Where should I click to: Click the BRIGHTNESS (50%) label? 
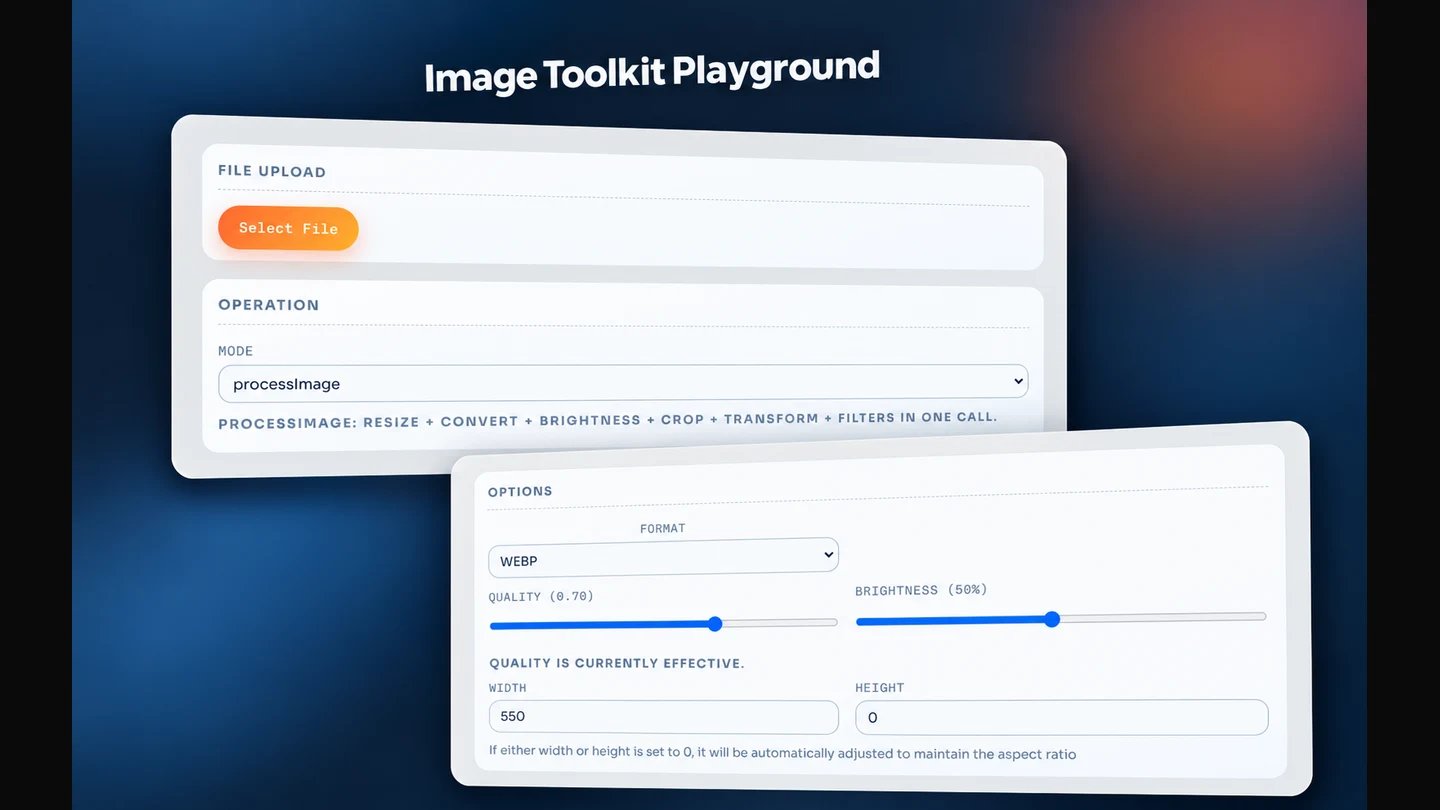(x=921, y=590)
